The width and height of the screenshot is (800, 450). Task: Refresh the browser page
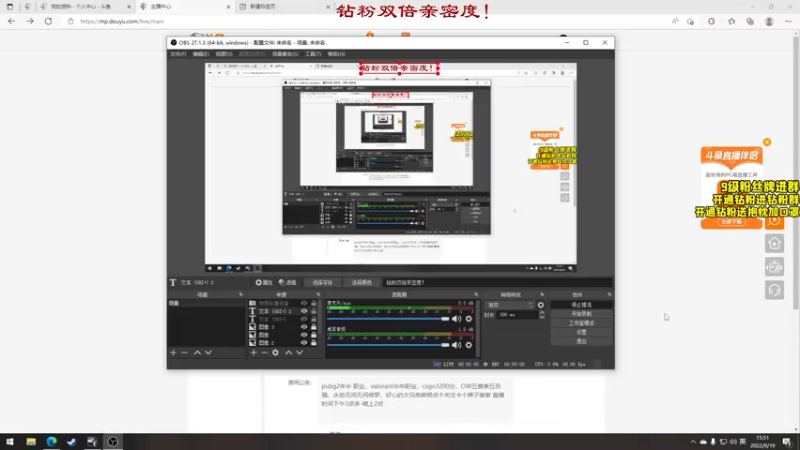coord(48,21)
